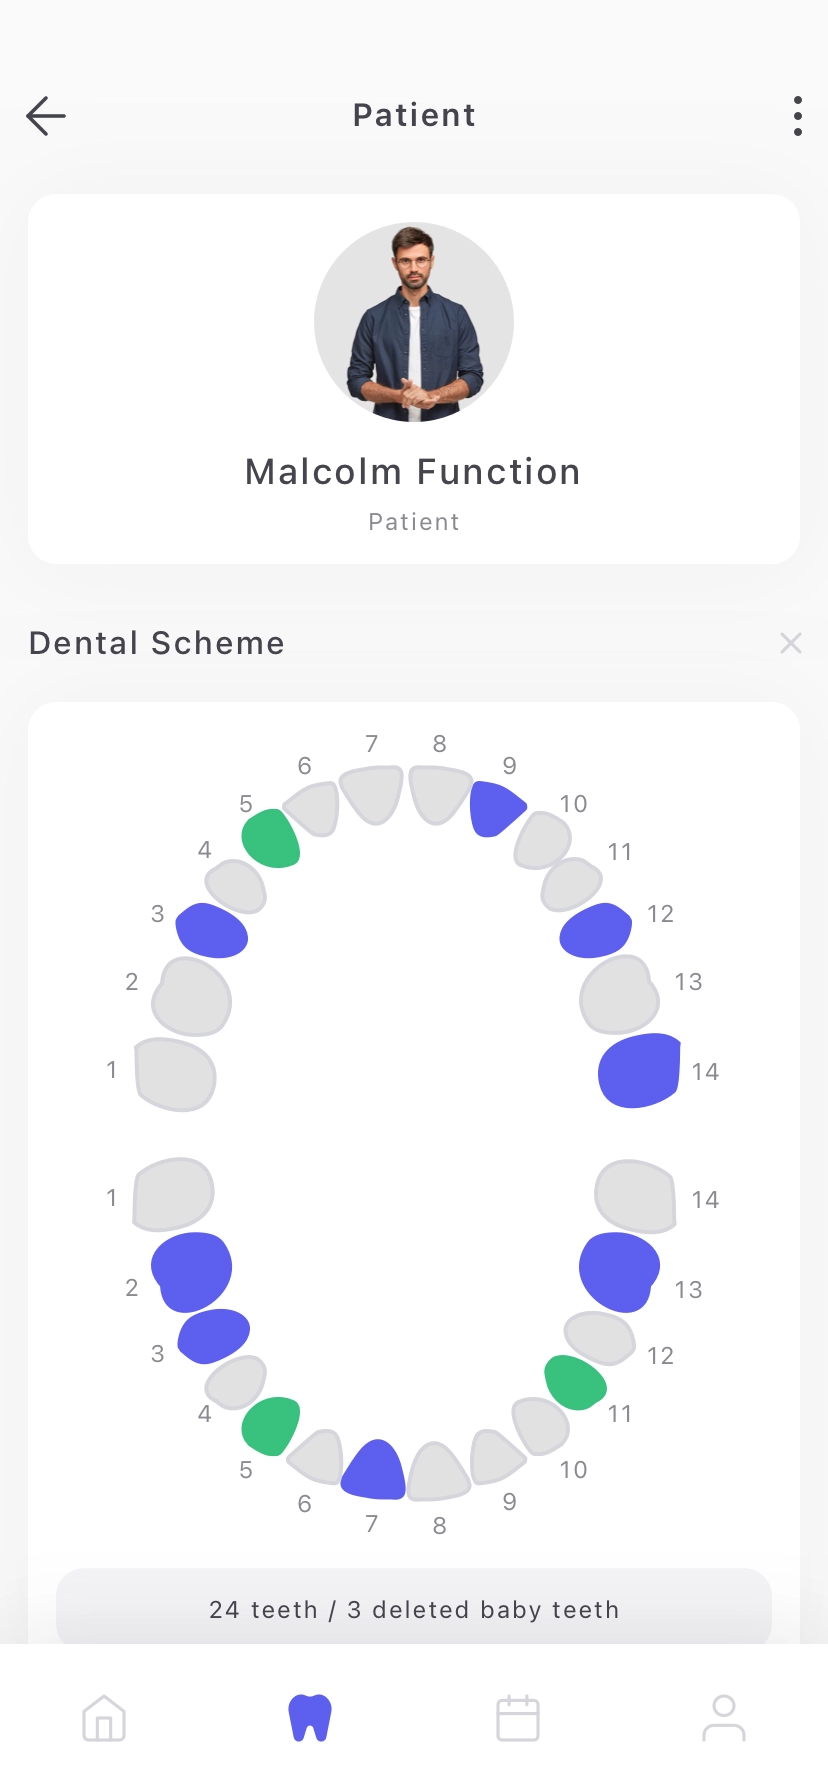The height and width of the screenshot is (1792, 828).
Task: Select lower tooth number 13
Action: pos(619,1272)
